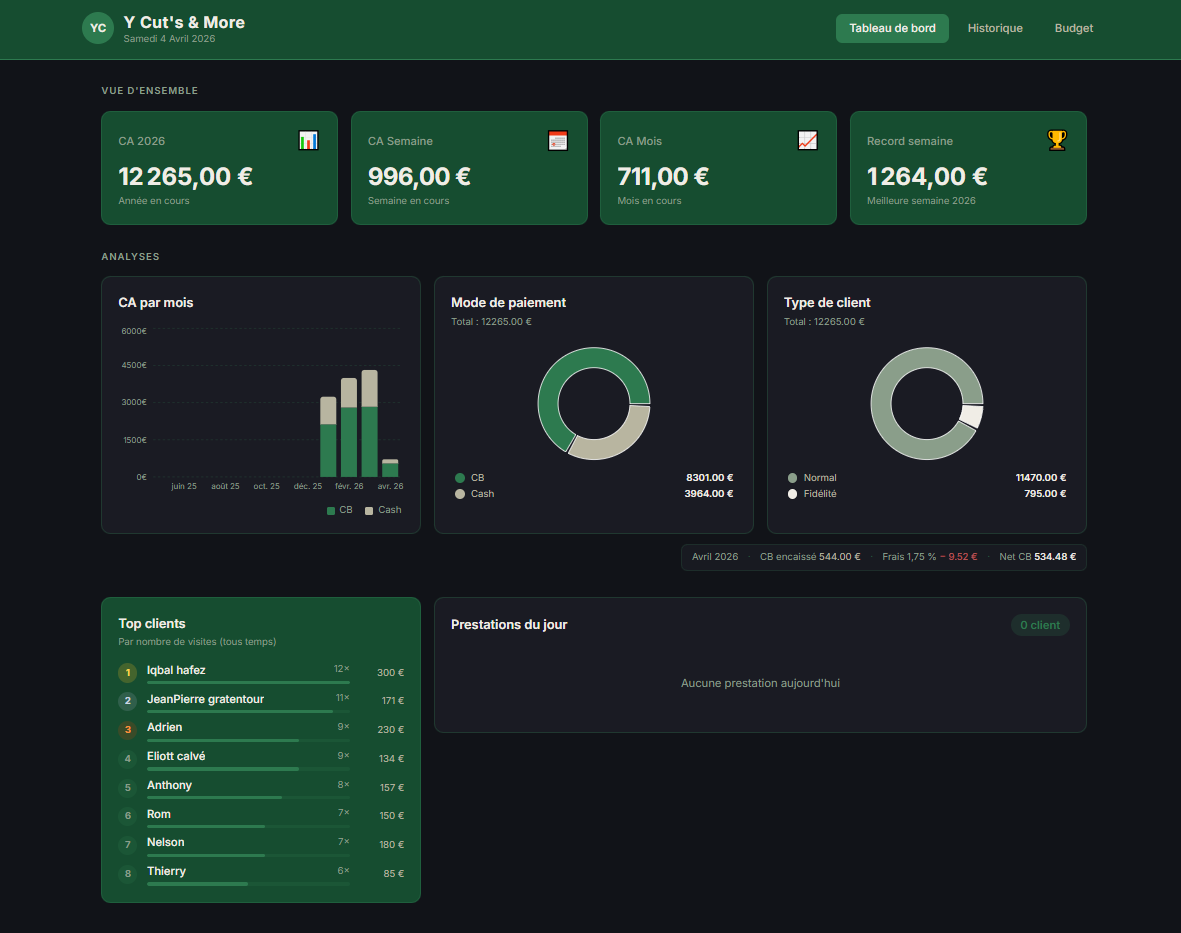Toggle the Cash series in CA par mois legend
The width and height of the screenshot is (1181, 933).
(378, 510)
